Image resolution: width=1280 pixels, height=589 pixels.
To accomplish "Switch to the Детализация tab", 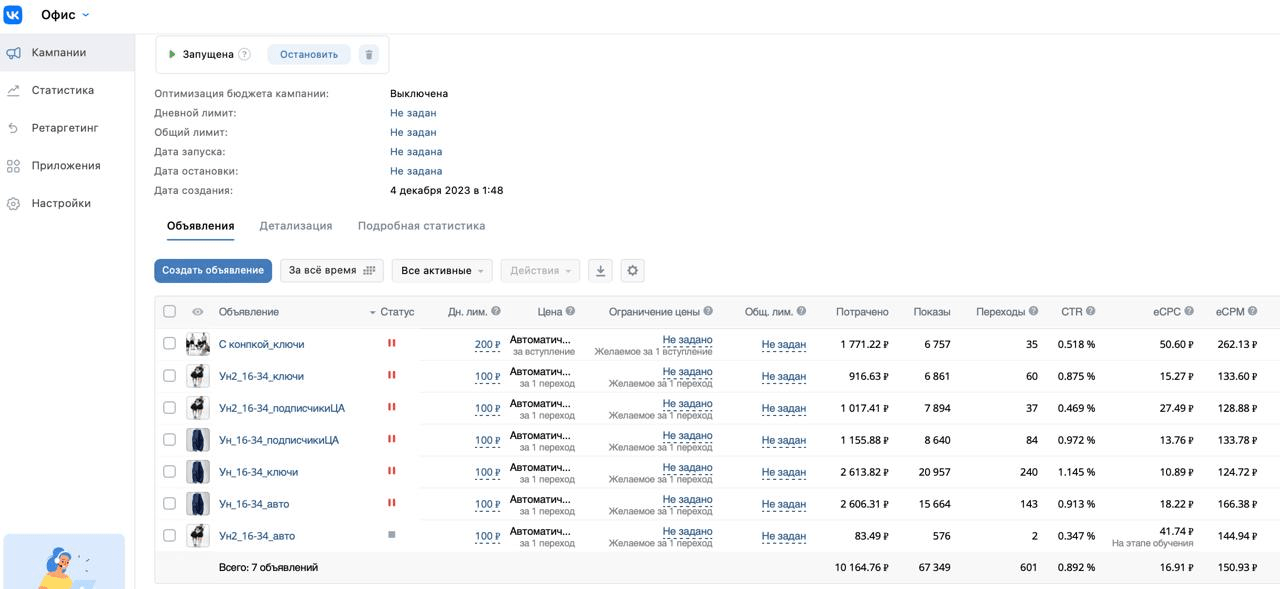I will [296, 226].
